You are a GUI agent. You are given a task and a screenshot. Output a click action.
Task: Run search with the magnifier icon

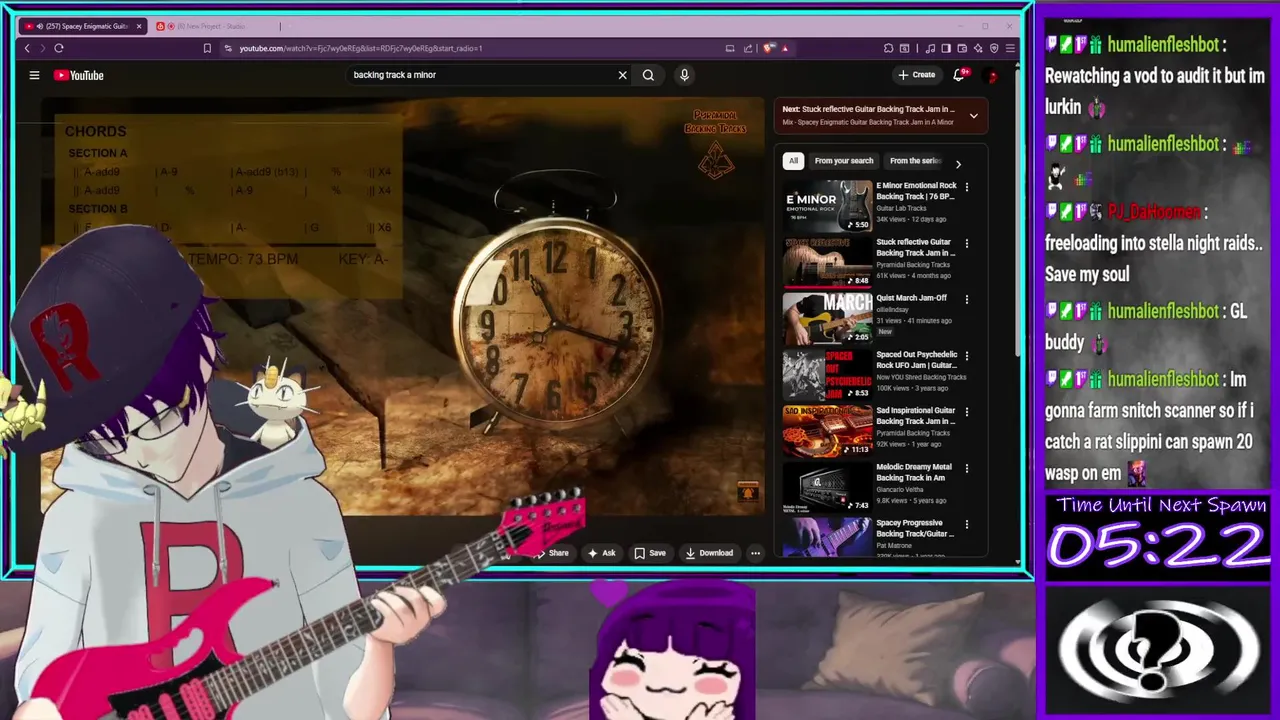(648, 75)
